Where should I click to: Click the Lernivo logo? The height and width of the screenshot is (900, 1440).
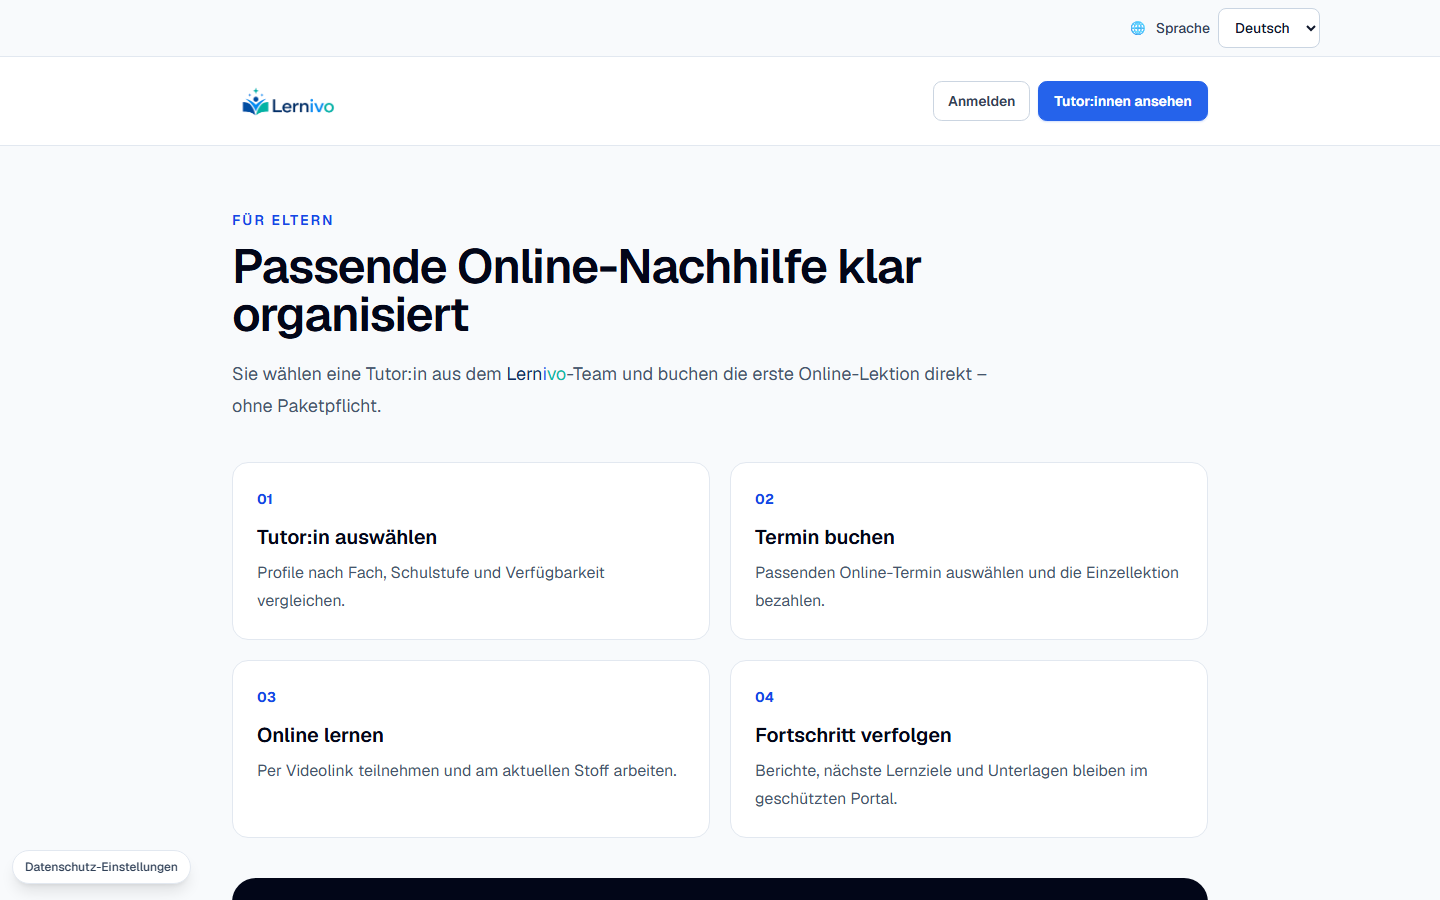coord(288,102)
